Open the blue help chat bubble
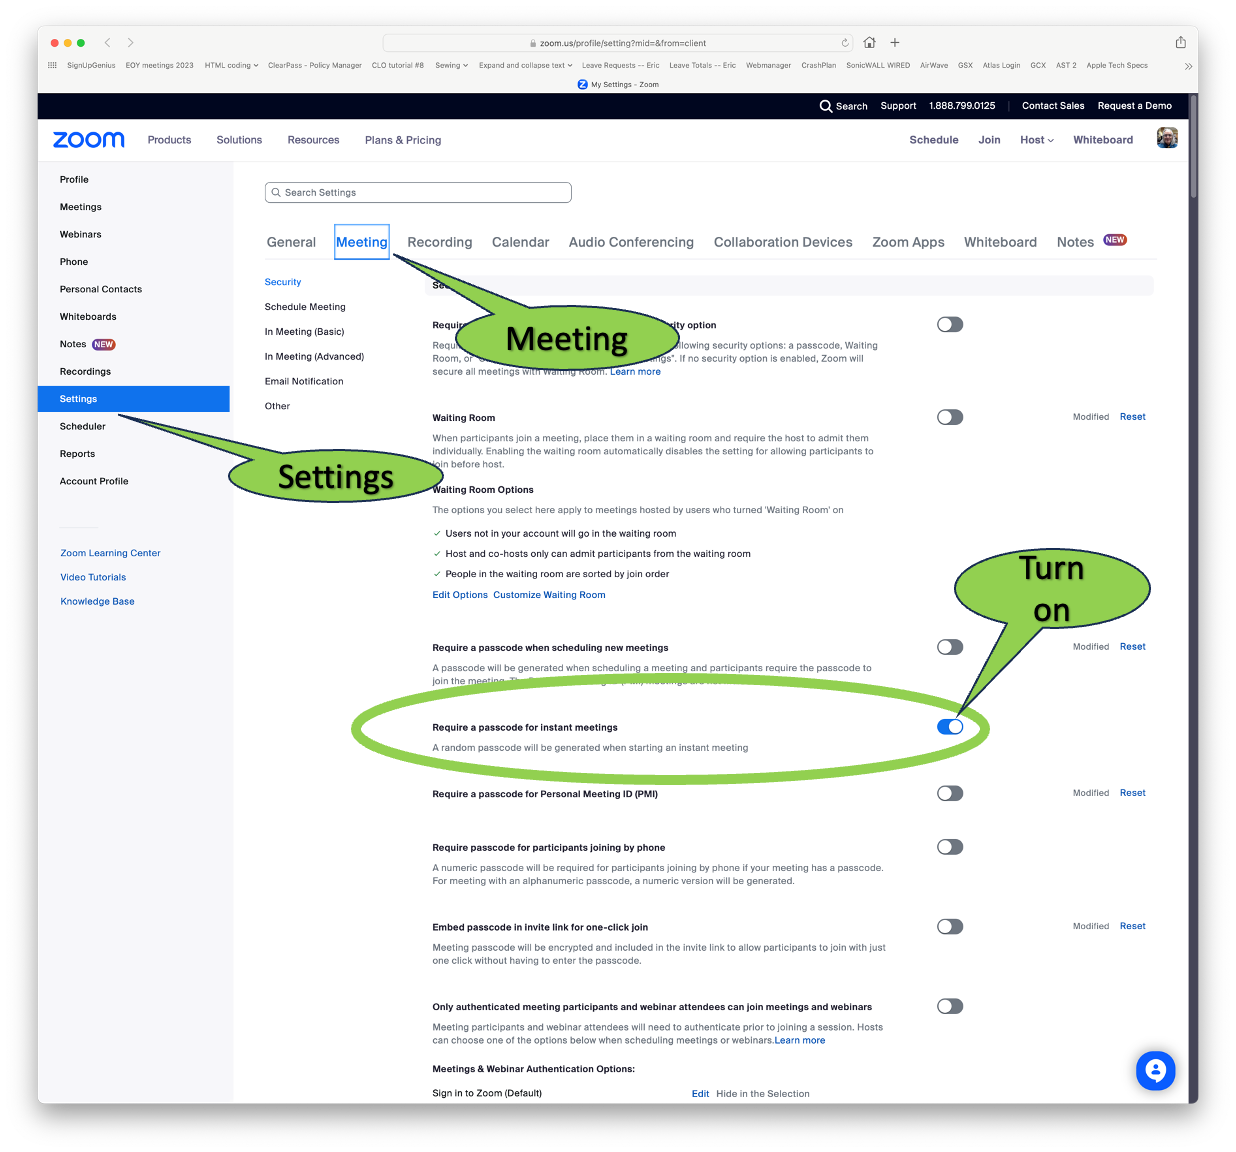Viewport: 1236px width, 1152px height. [x=1155, y=1071]
